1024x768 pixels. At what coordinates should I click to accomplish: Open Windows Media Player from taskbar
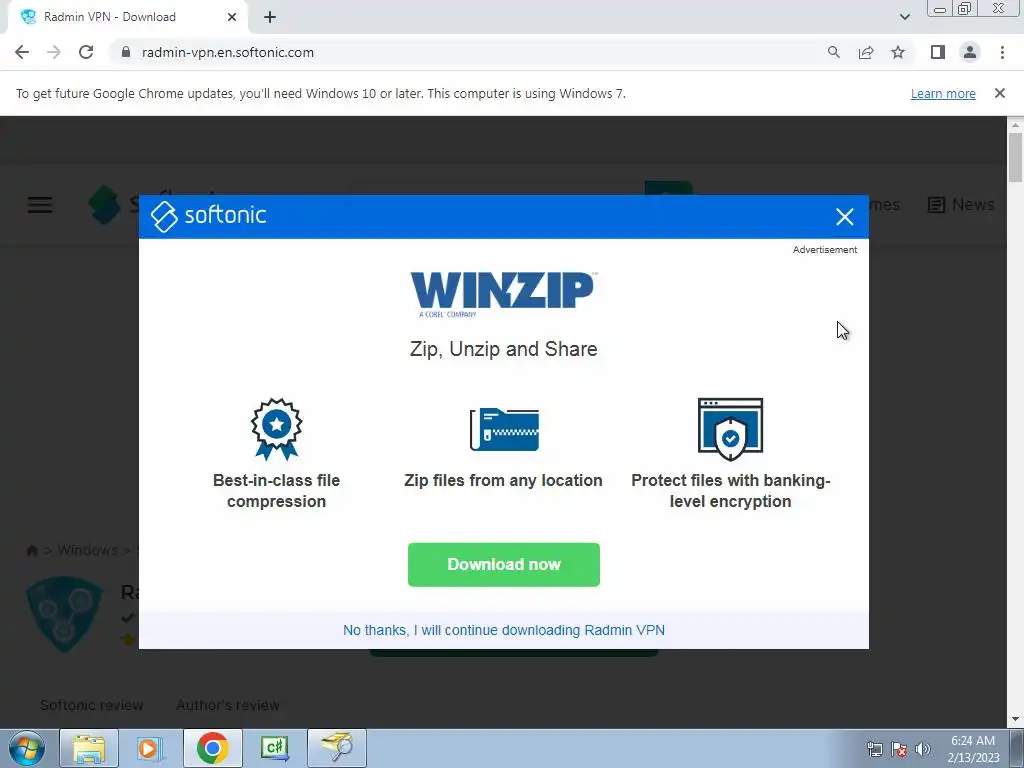tap(148, 748)
